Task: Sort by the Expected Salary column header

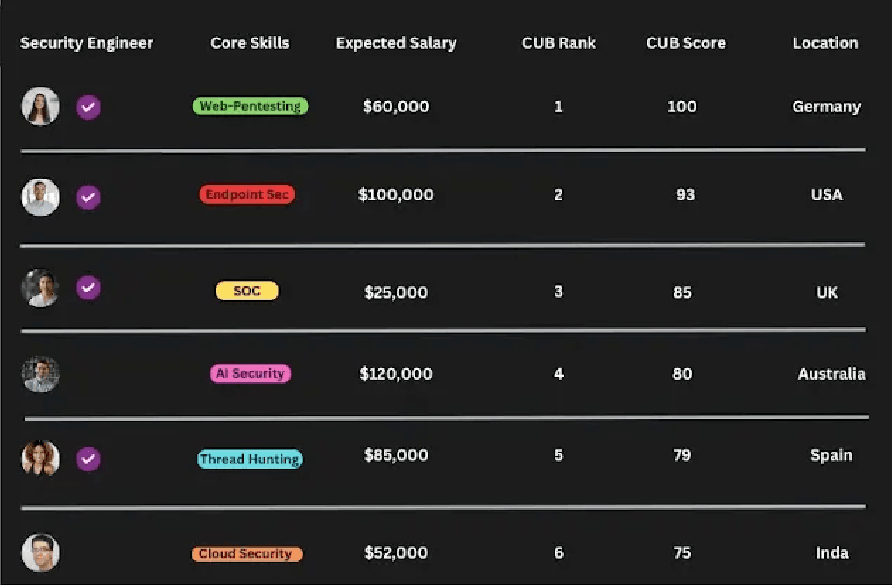Action: click(396, 43)
